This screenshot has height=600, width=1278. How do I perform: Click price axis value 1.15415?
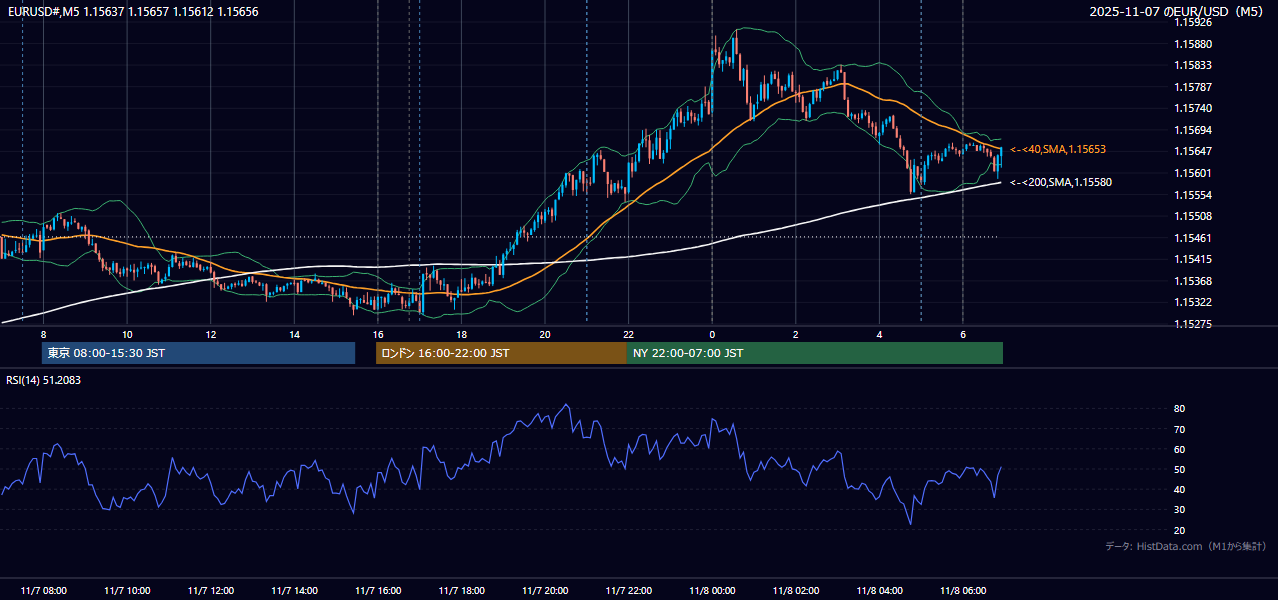(1193, 259)
